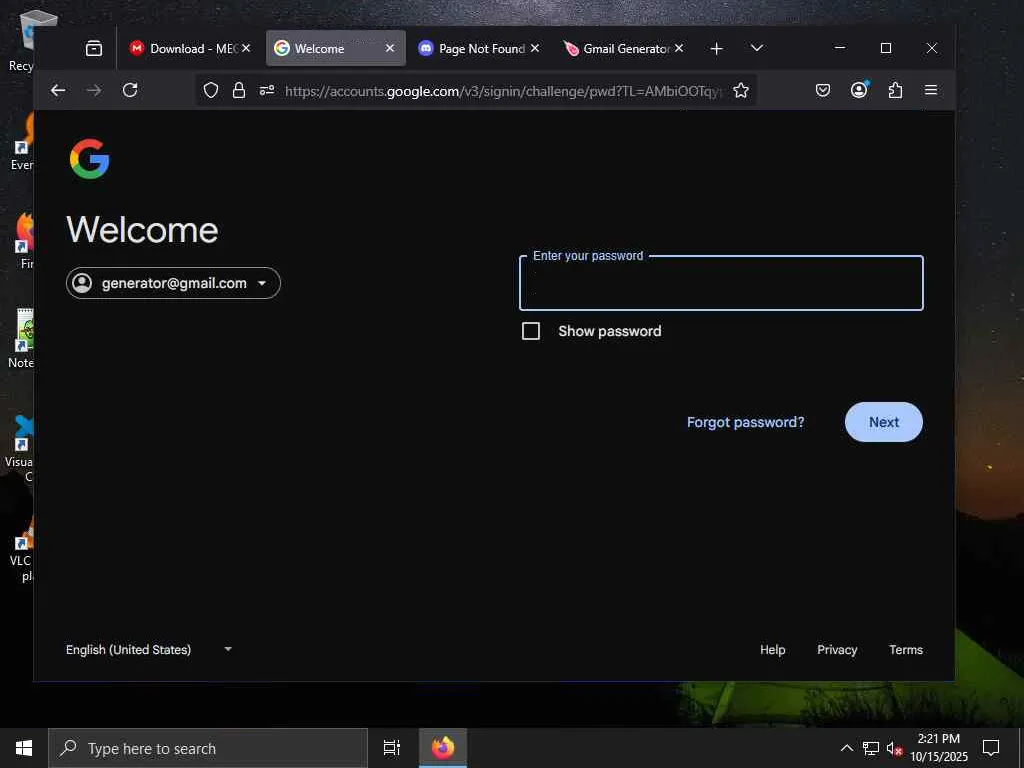Viewport: 1024px width, 768px height.
Task: Open site permissions icon in address bar
Action: click(x=267, y=90)
